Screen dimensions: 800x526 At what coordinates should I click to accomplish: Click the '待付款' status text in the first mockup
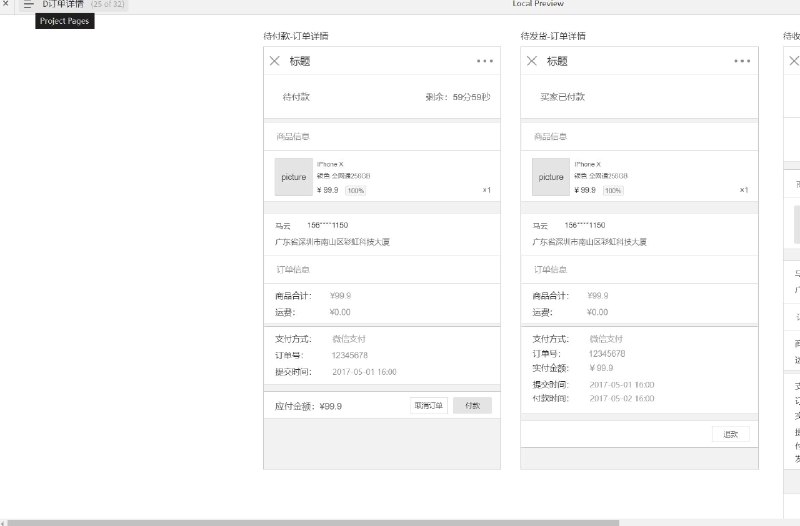(x=296, y=97)
